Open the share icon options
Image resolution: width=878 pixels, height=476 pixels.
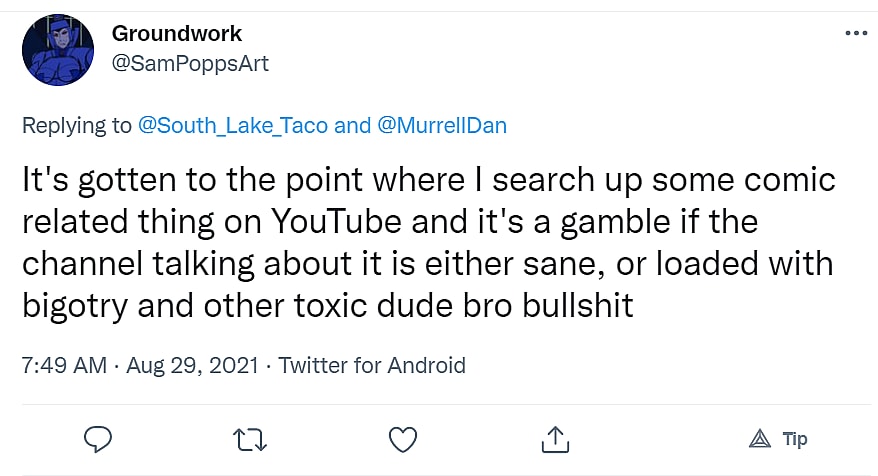click(x=556, y=440)
